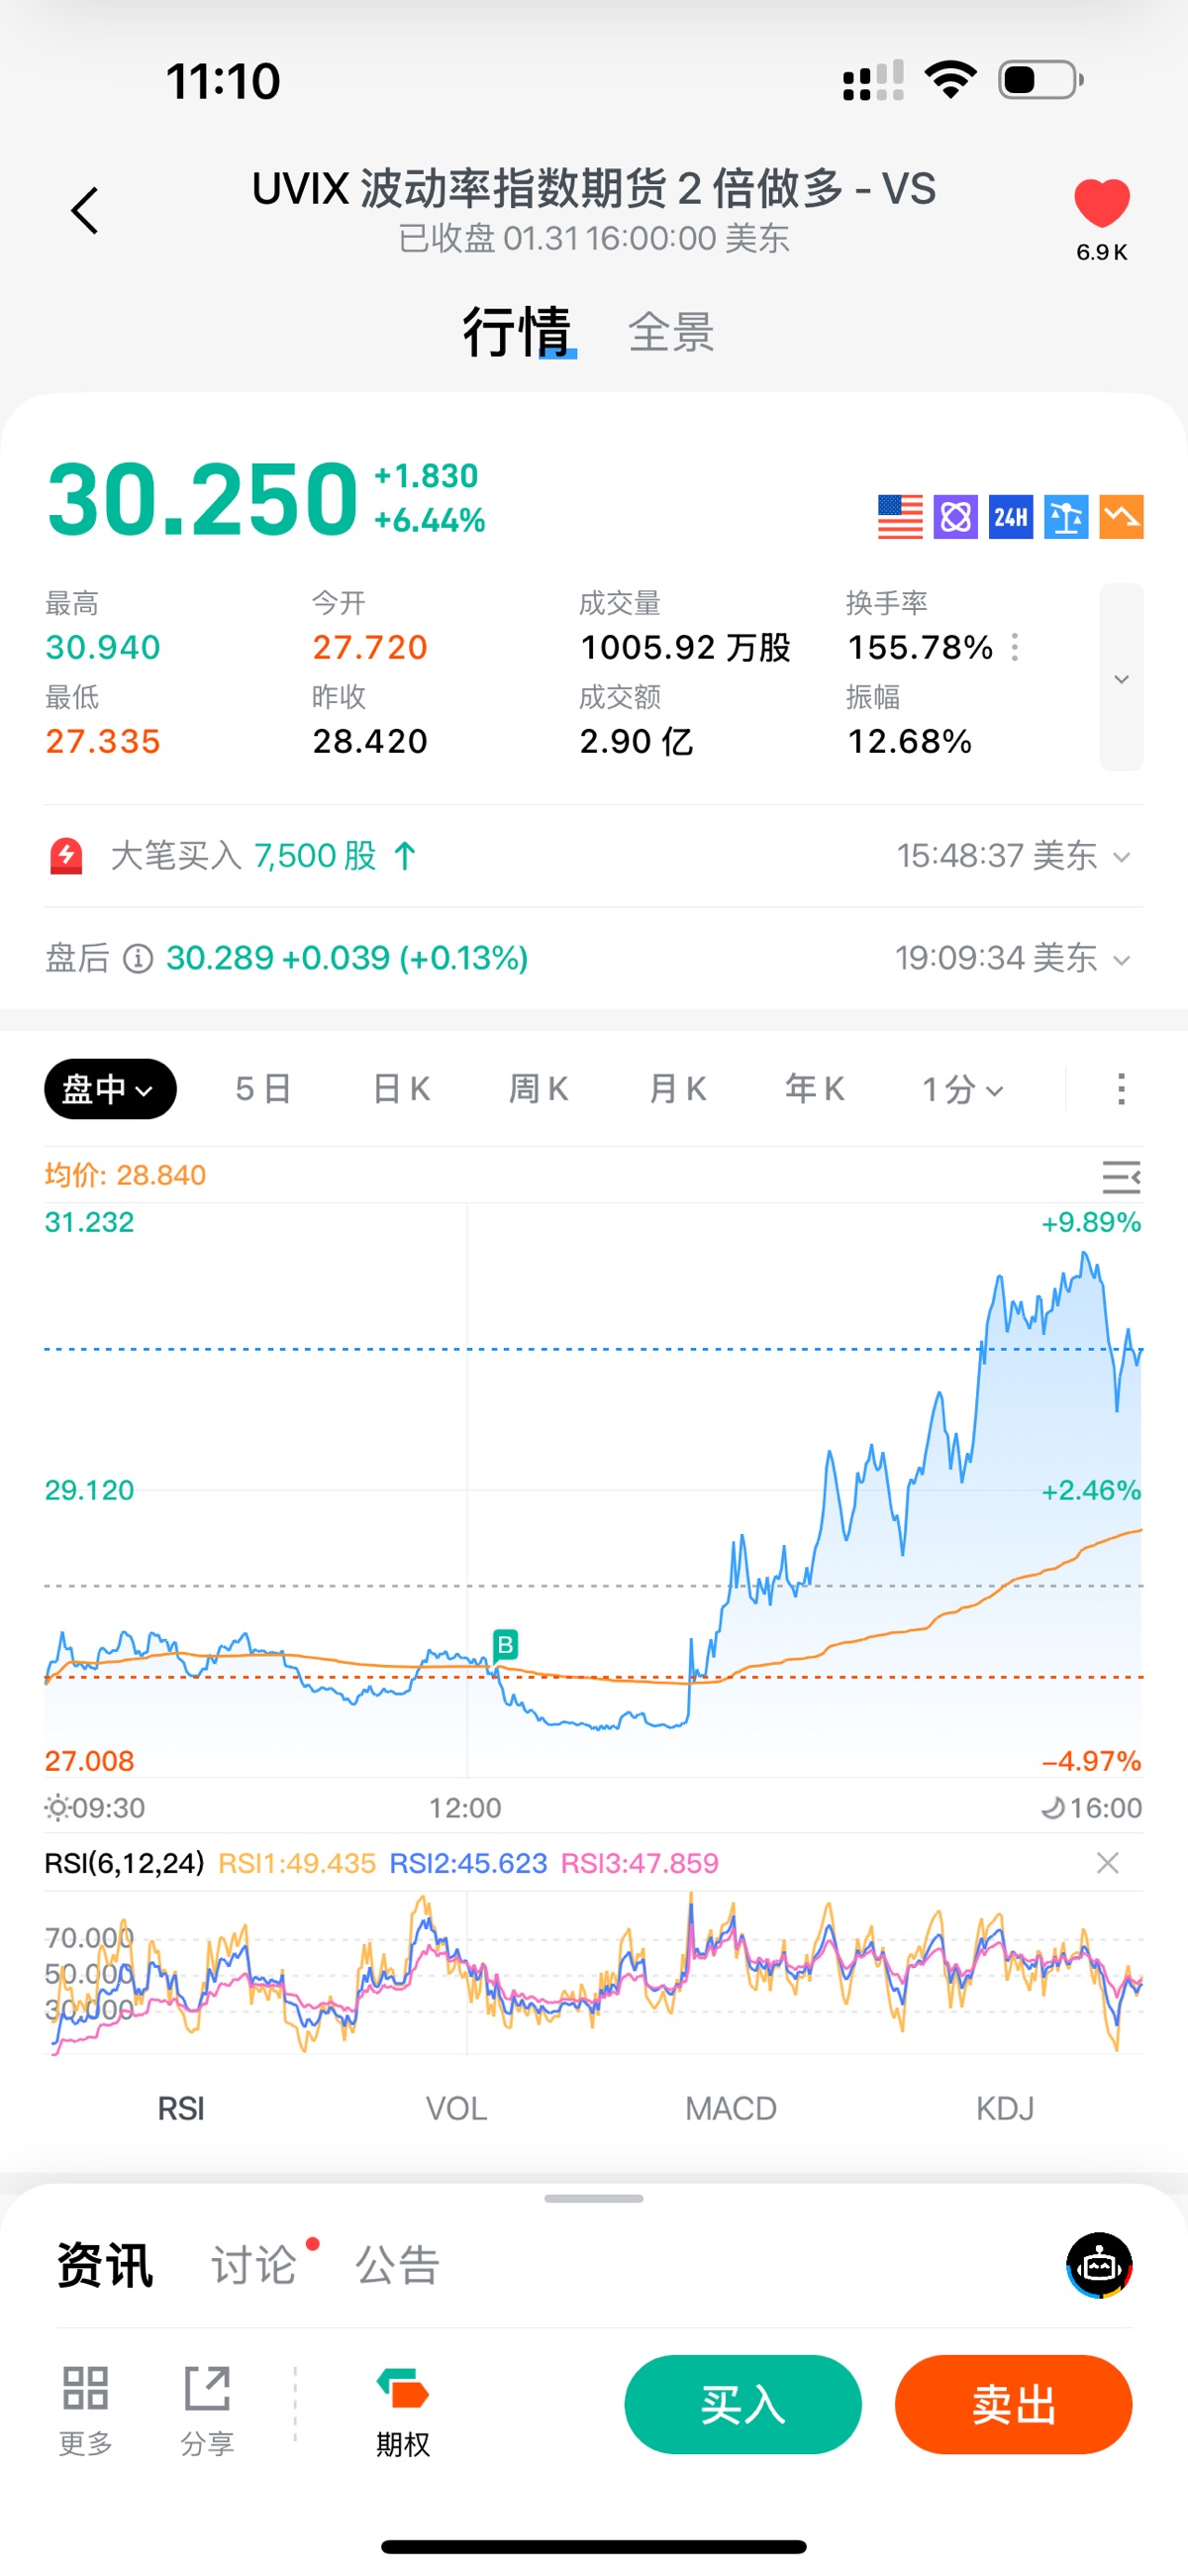The height and width of the screenshot is (2576, 1188).
Task: Close the RSI indicator panel
Action: point(1107,1863)
